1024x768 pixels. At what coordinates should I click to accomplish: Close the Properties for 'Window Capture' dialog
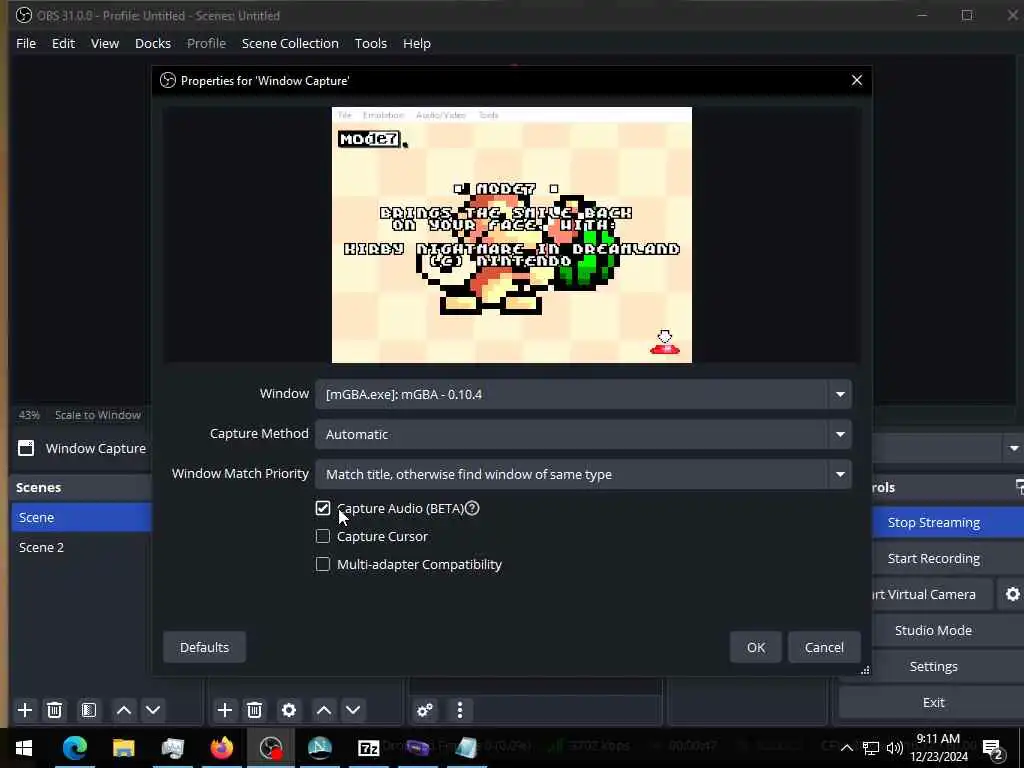point(857,80)
